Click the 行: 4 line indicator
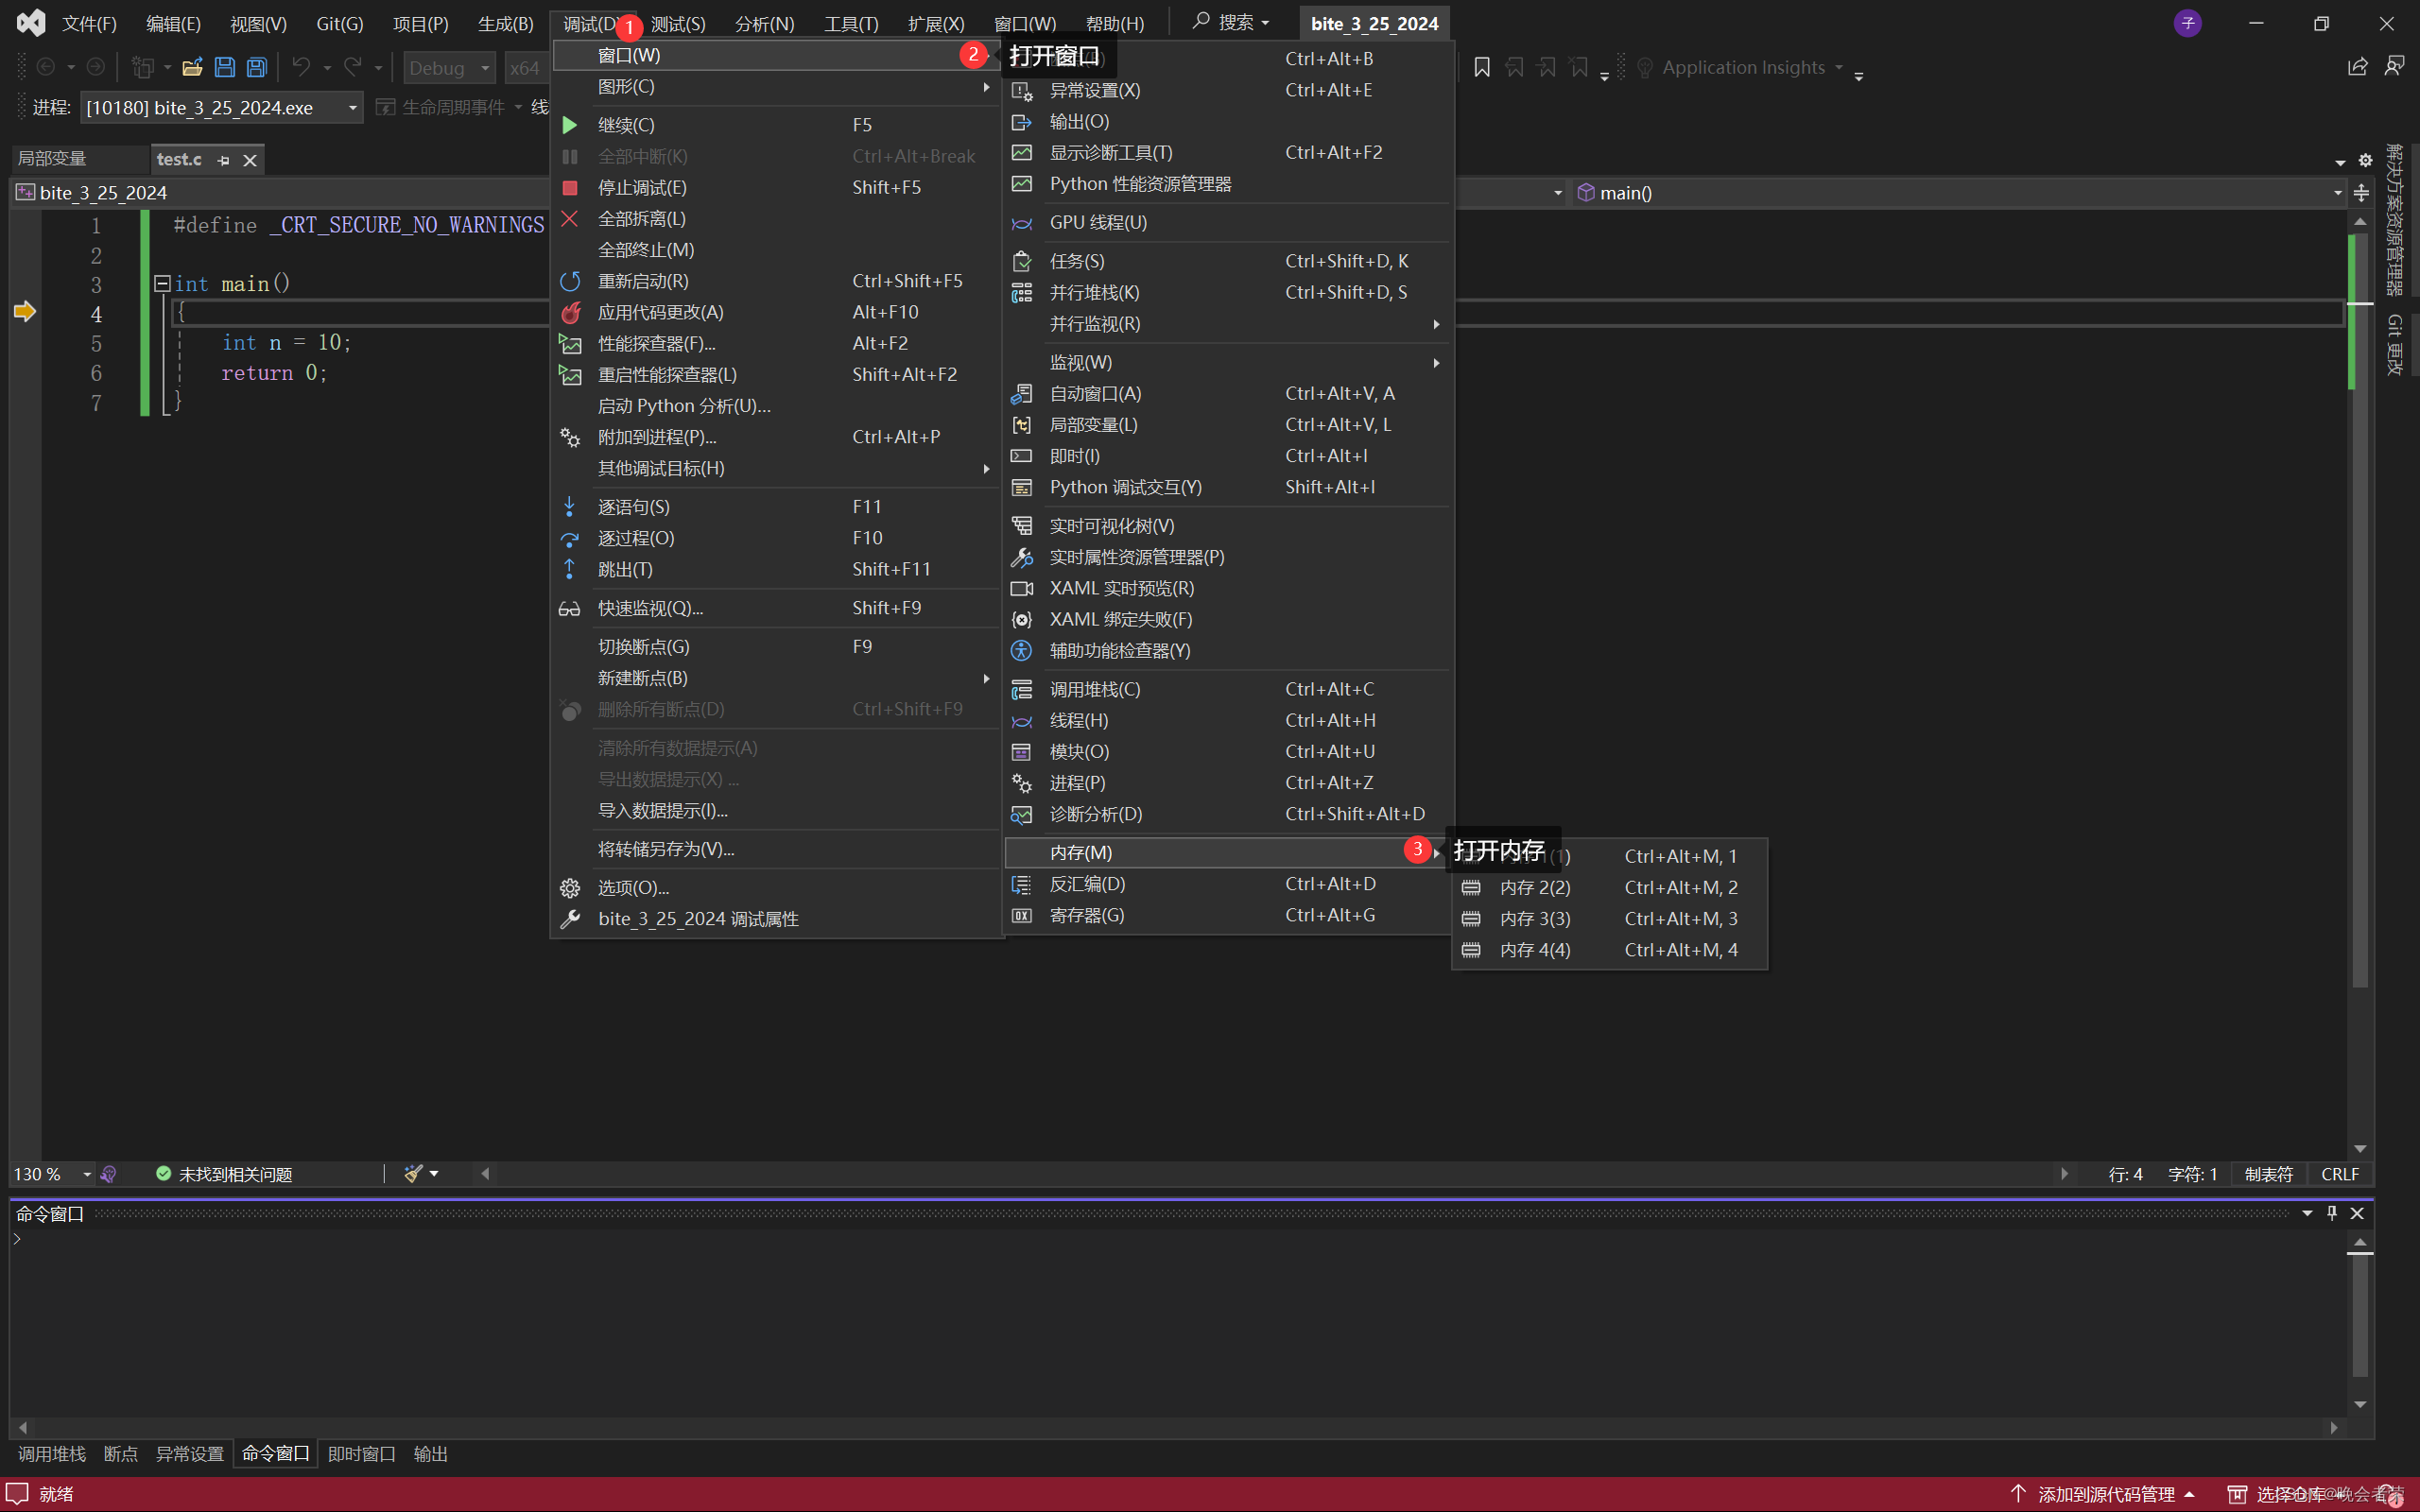 coord(2125,1174)
